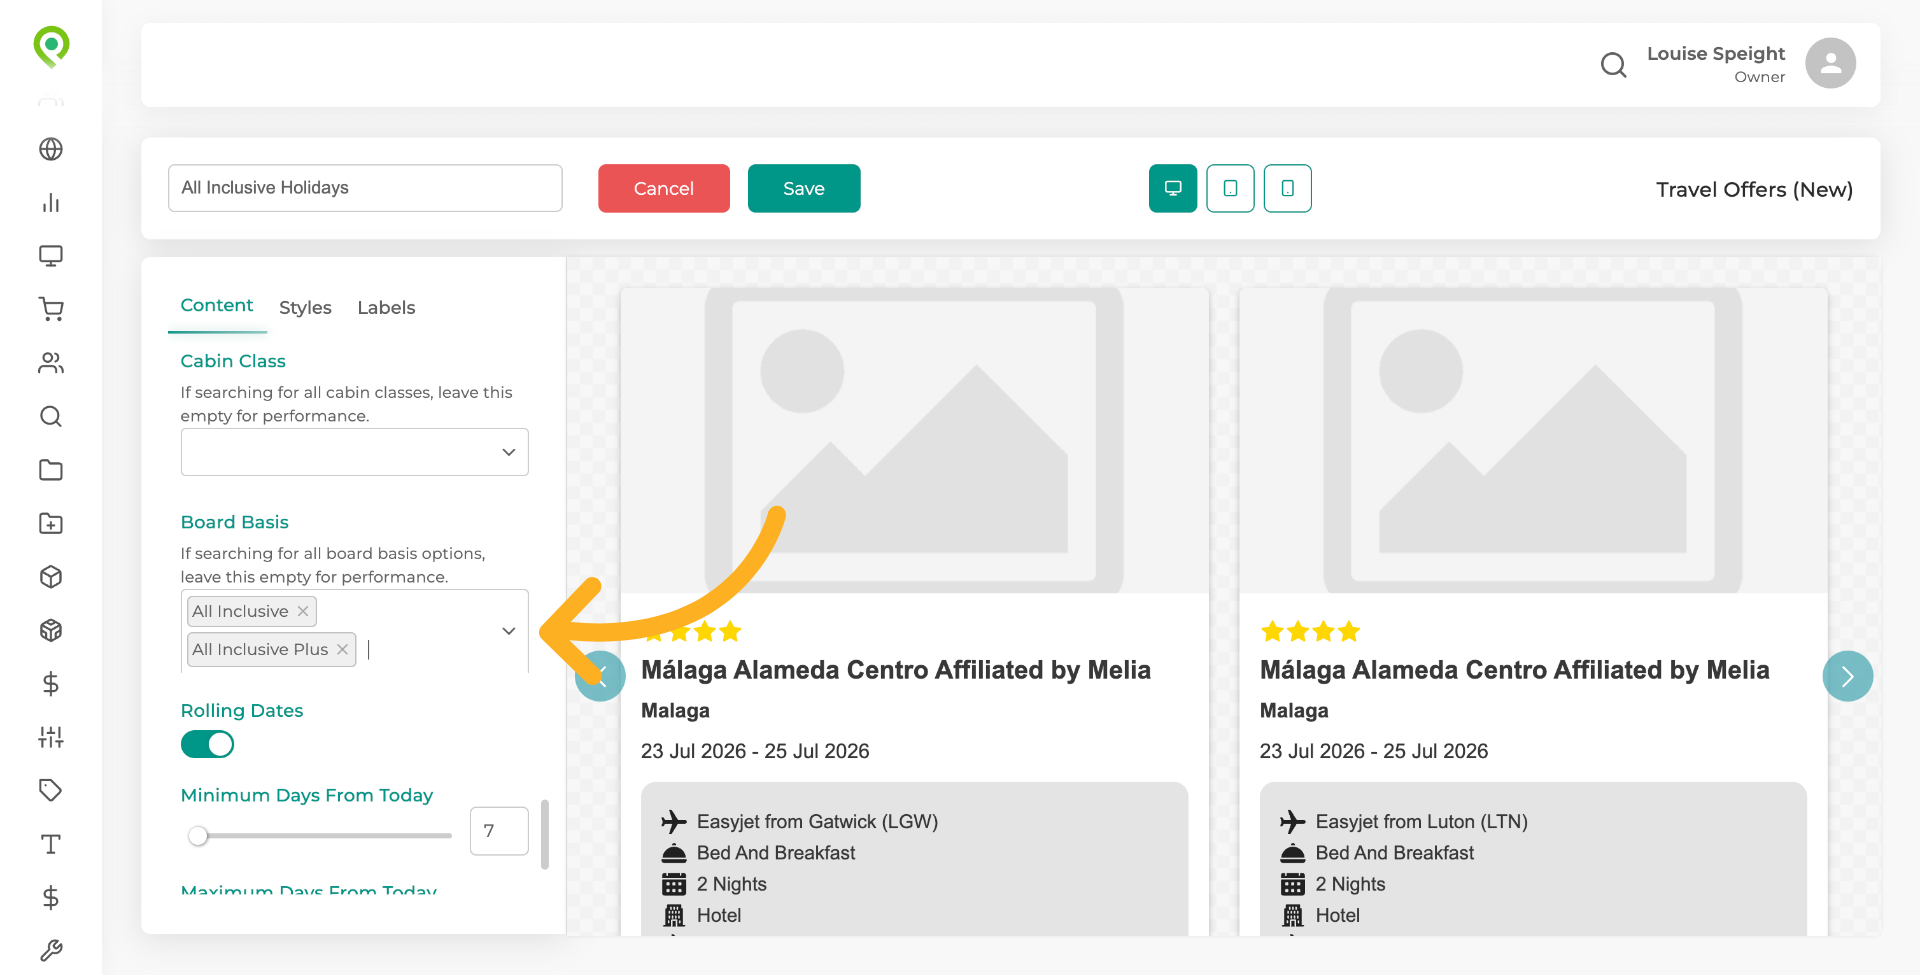Remove the All Inclusive Plus tag
The width and height of the screenshot is (1920, 975).
click(342, 649)
